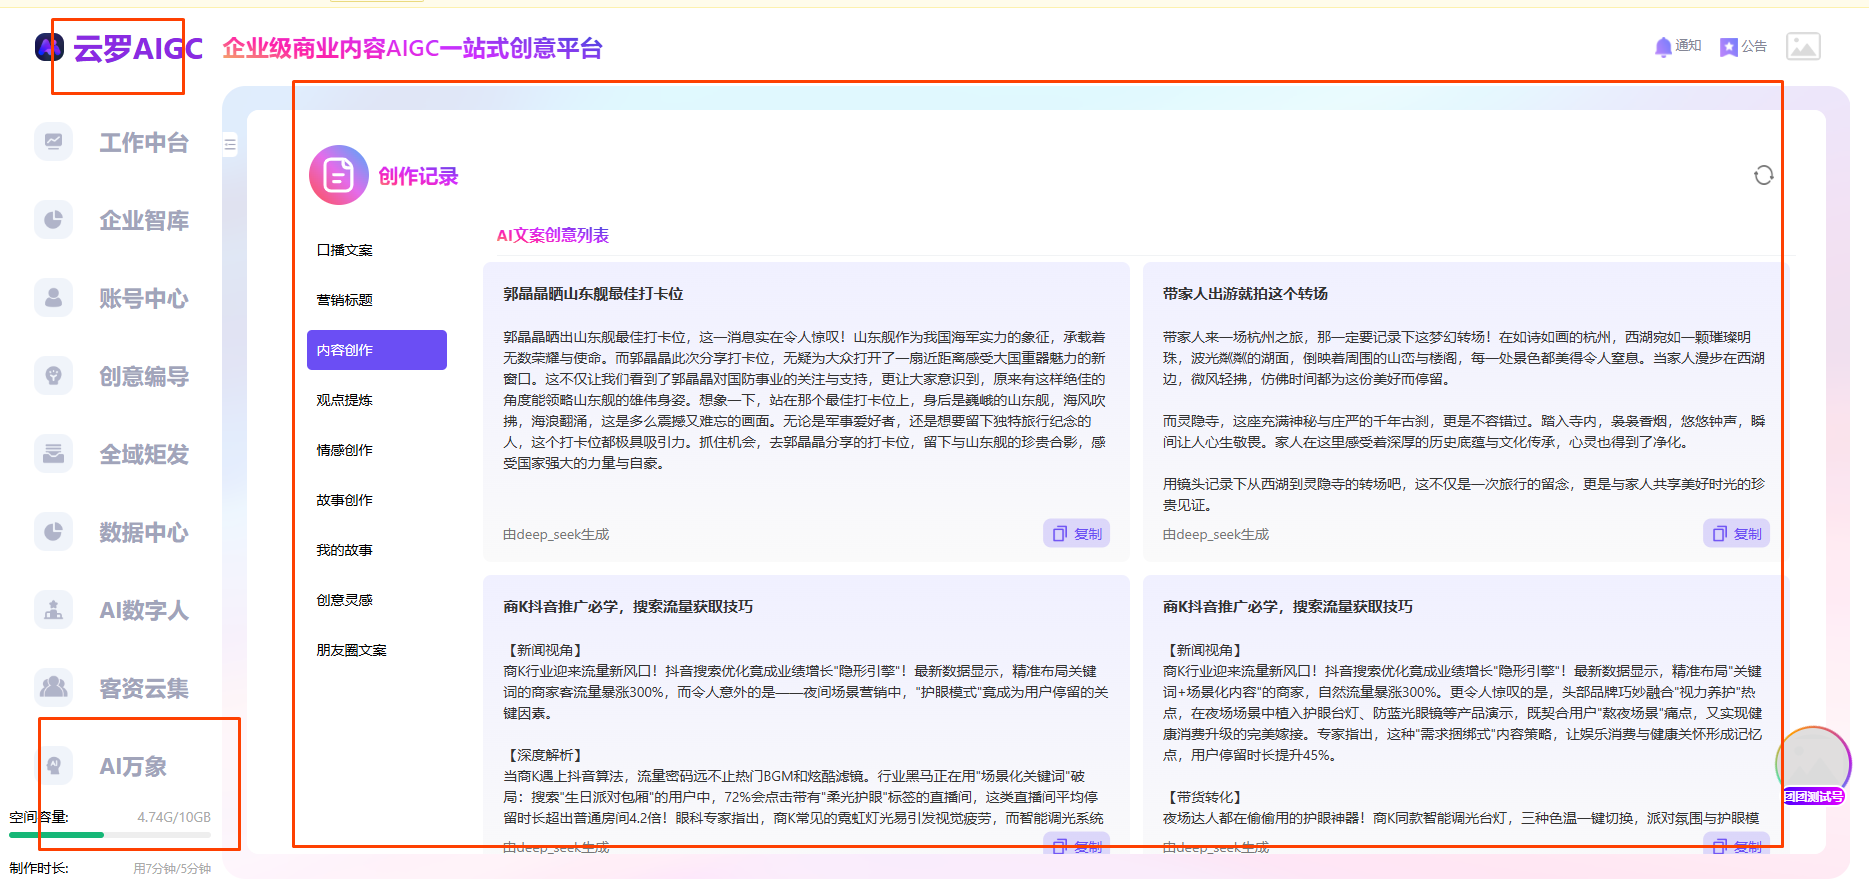Collapse the sidebar with the menu toggle
1869x895 pixels.
(x=230, y=145)
